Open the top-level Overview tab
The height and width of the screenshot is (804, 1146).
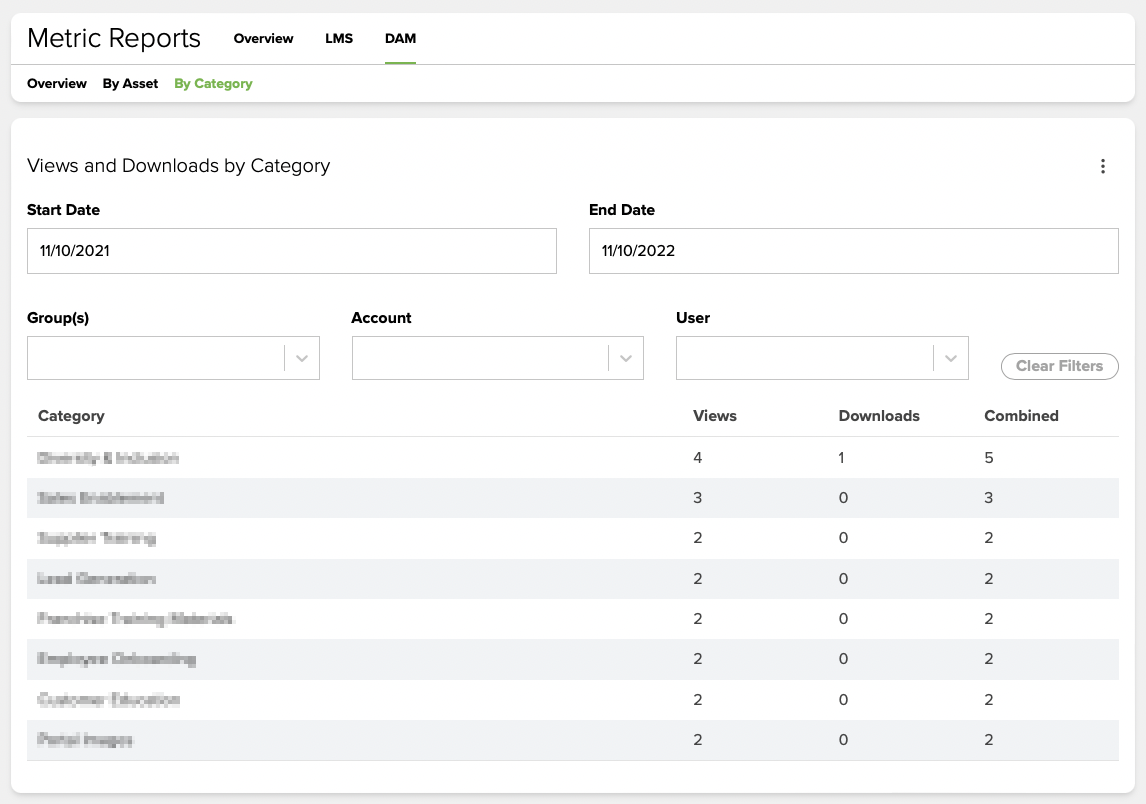point(263,39)
